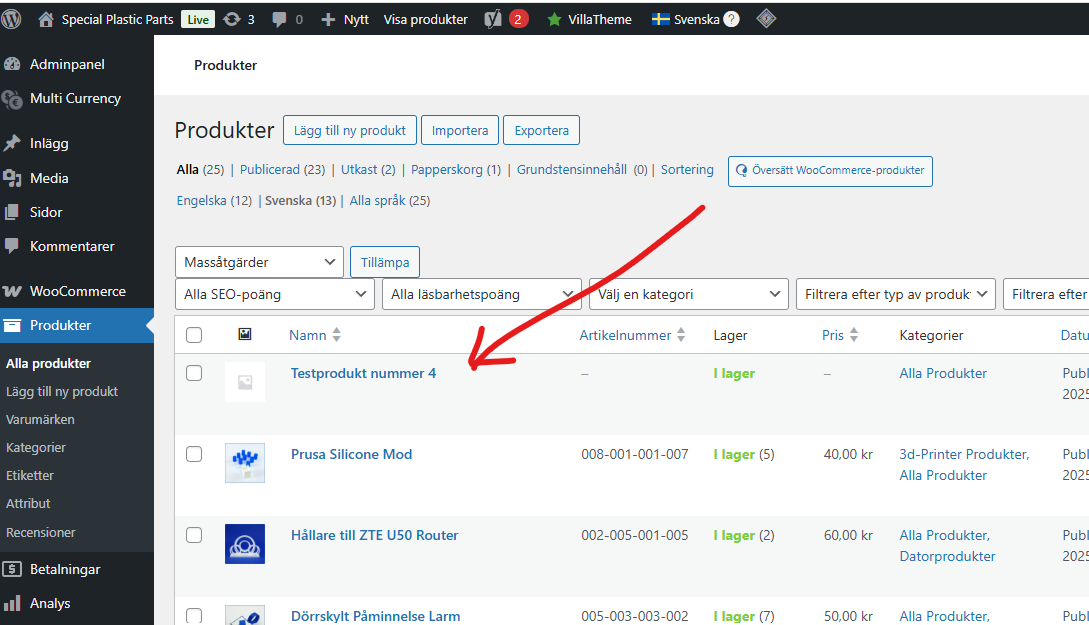Check the box for Hållare till ZTE U50 Router
This screenshot has height=625, width=1089.
194,535
